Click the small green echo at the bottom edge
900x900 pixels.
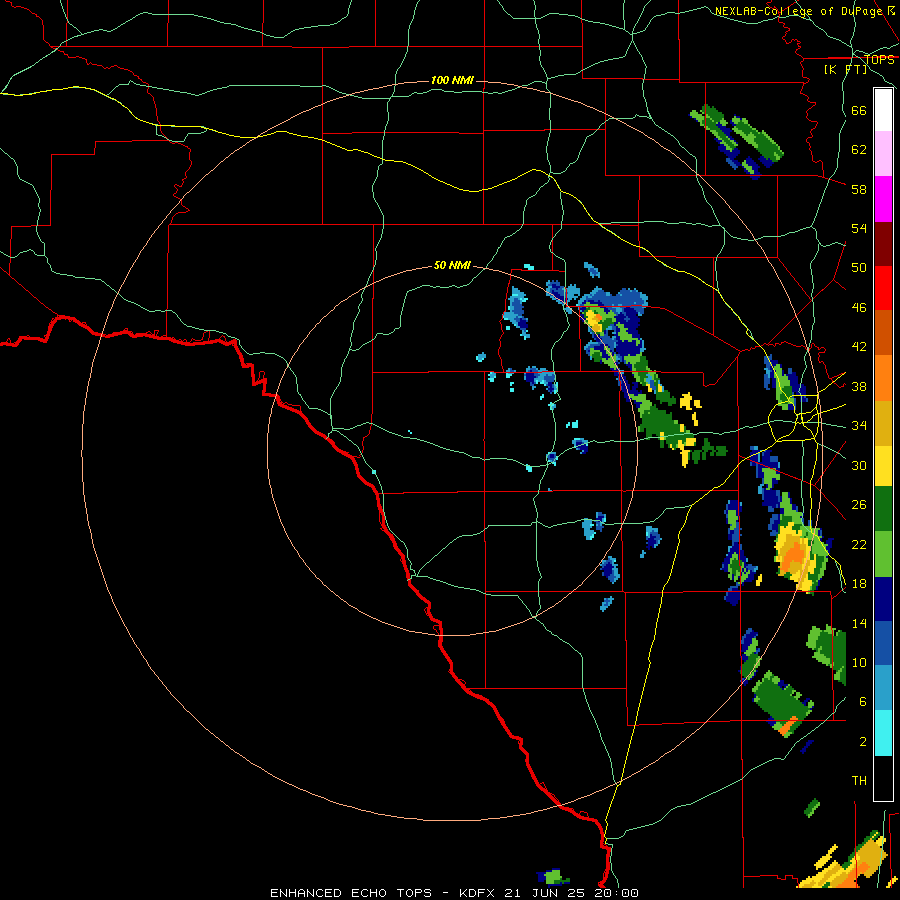pyautogui.click(x=553, y=878)
